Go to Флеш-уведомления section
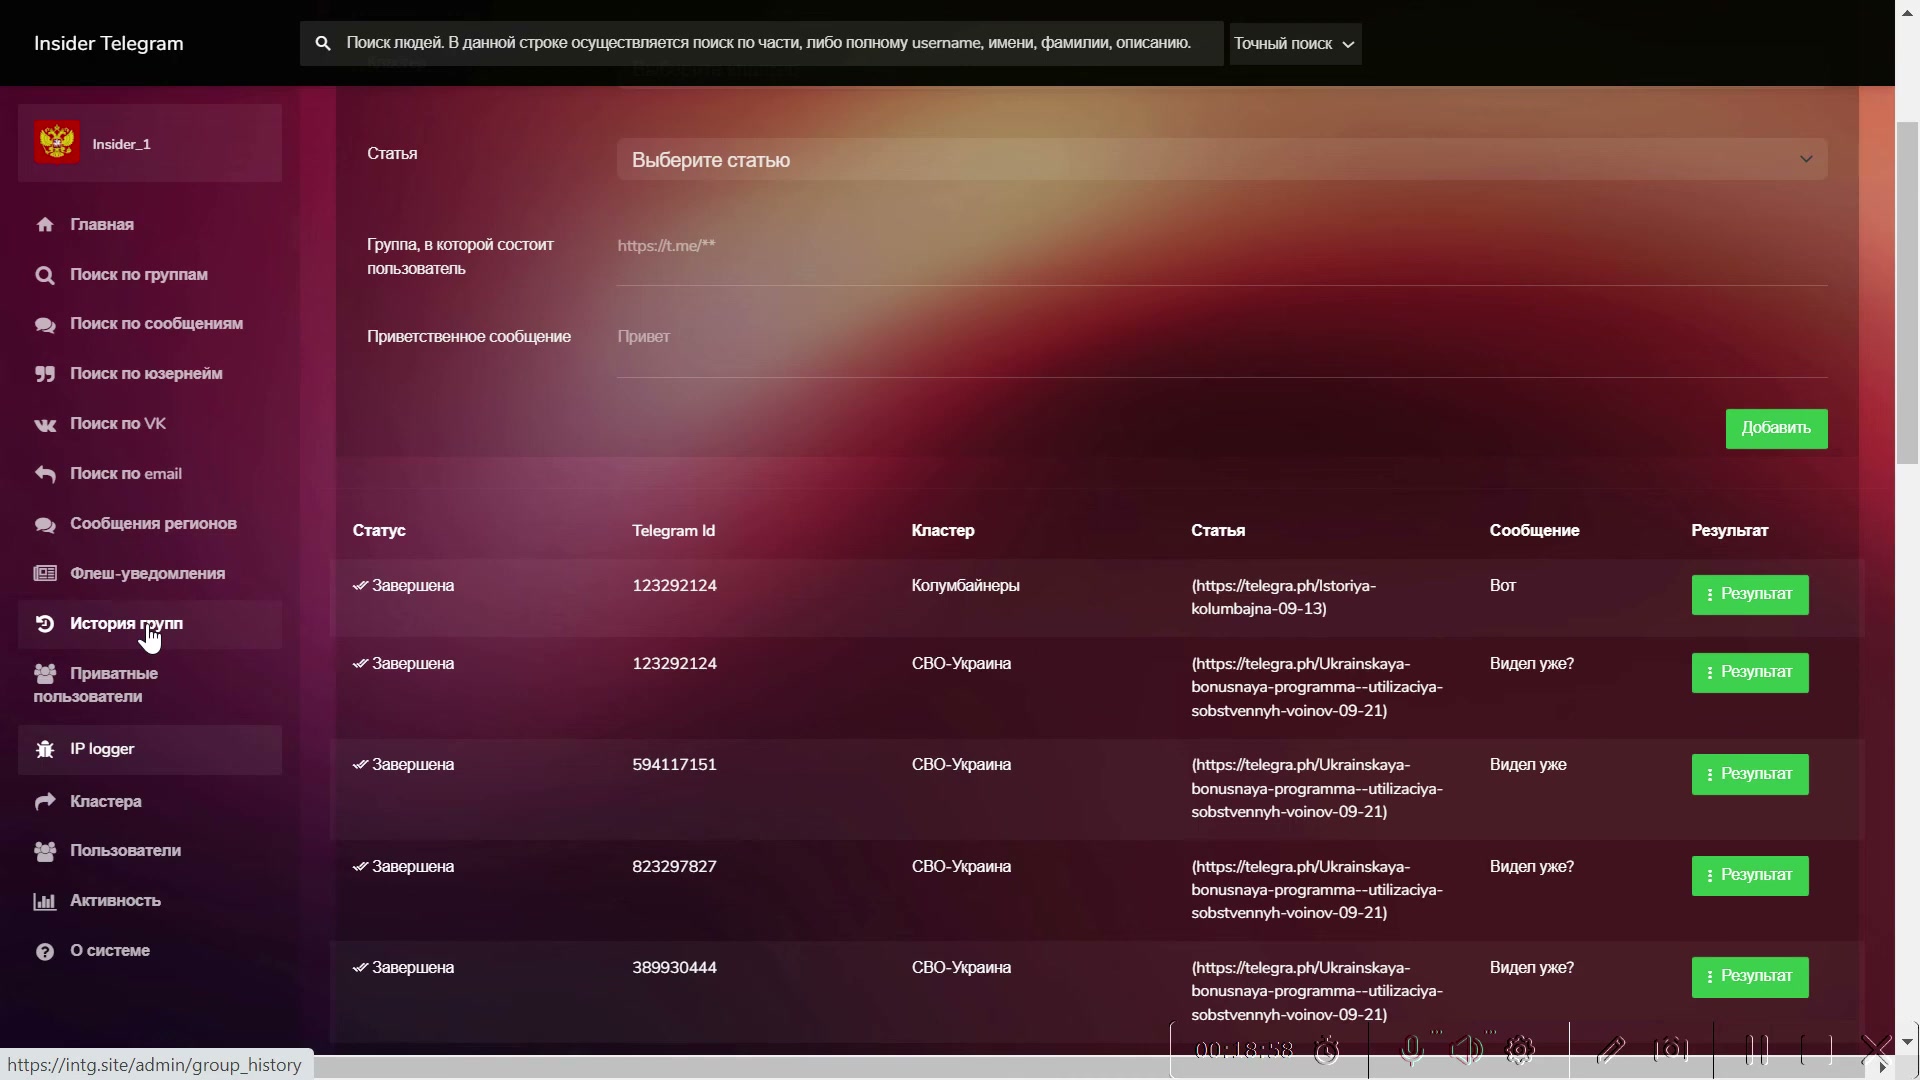The height and width of the screenshot is (1080, 1920). [150, 574]
